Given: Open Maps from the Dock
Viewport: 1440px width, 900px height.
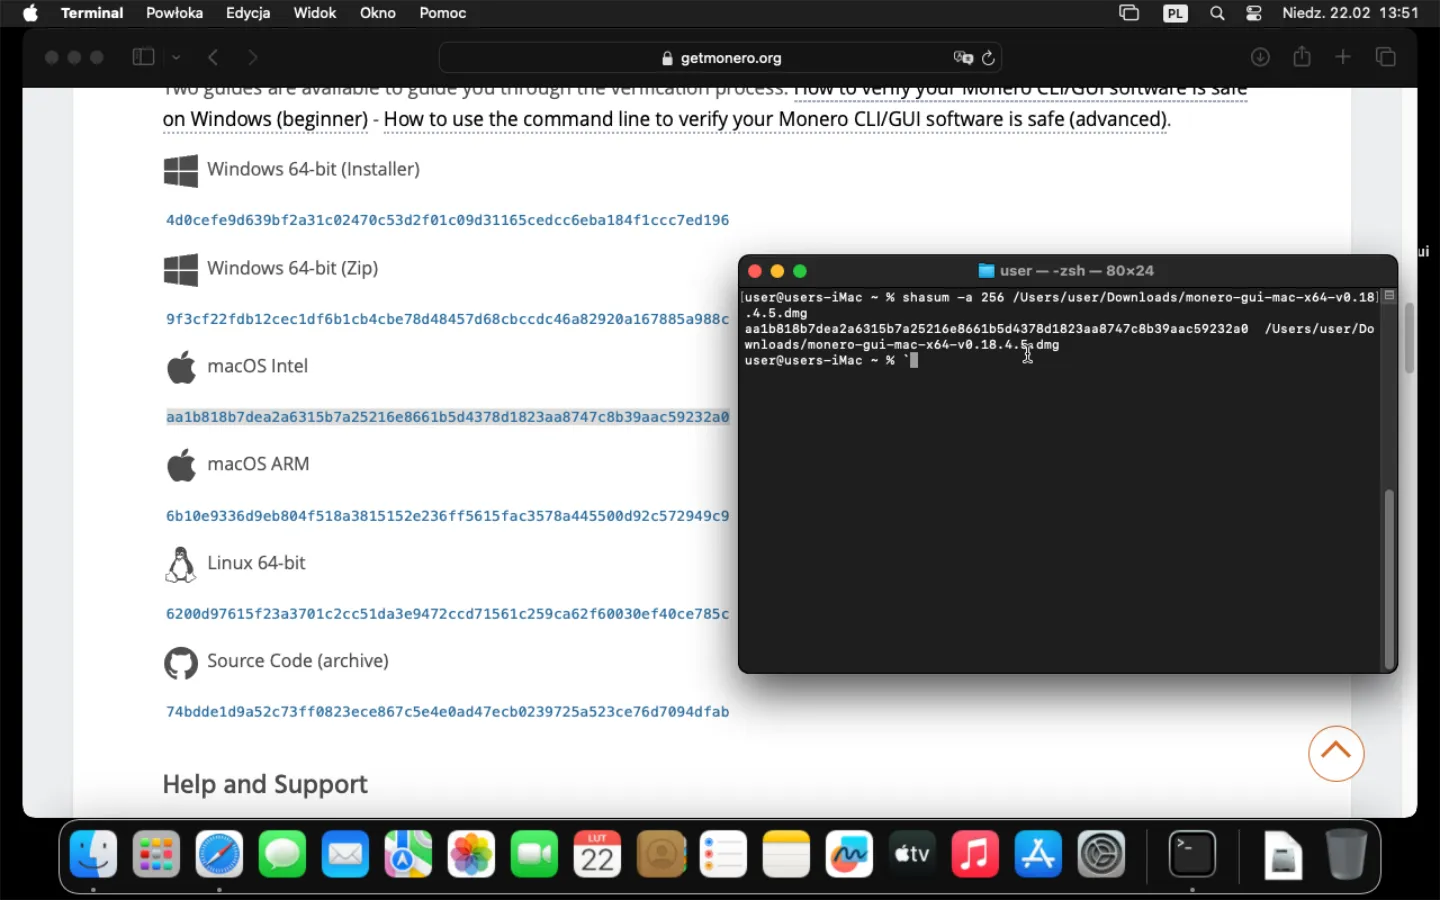Looking at the screenshot, I should click(408, 855).
